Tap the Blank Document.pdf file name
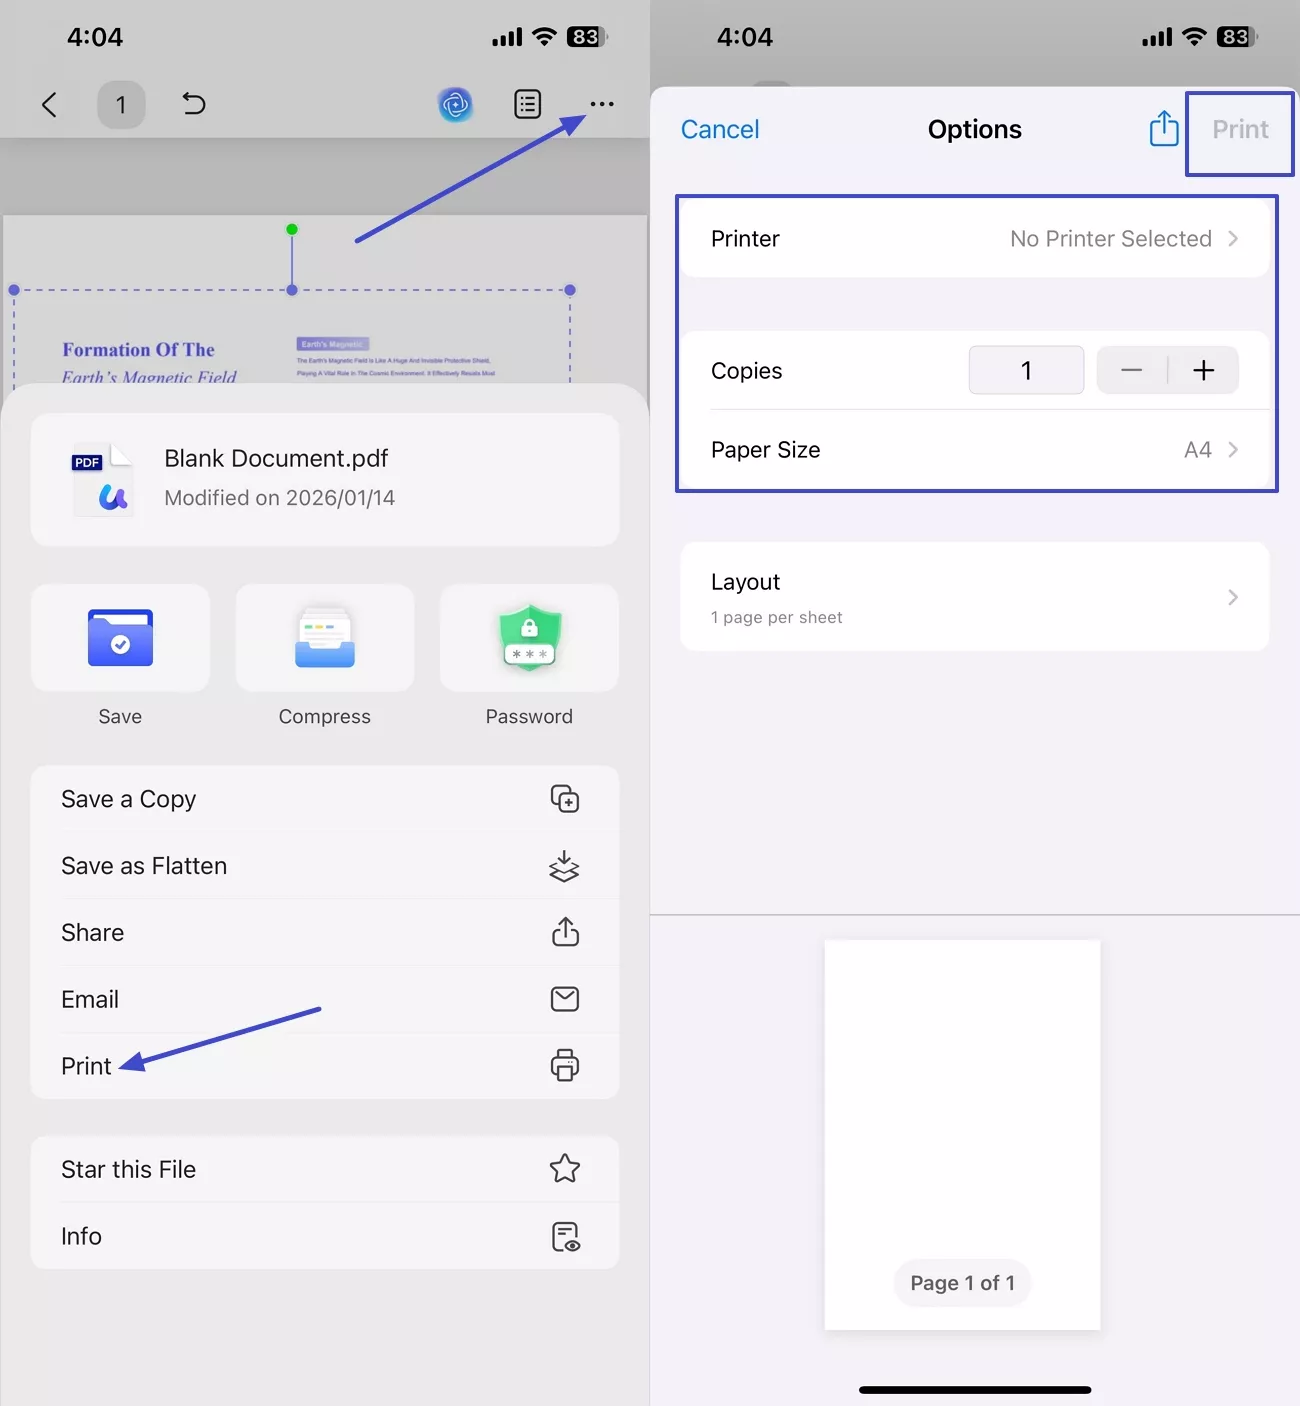The width and height of the screenshot is (1300, 1406). point(276,458)
